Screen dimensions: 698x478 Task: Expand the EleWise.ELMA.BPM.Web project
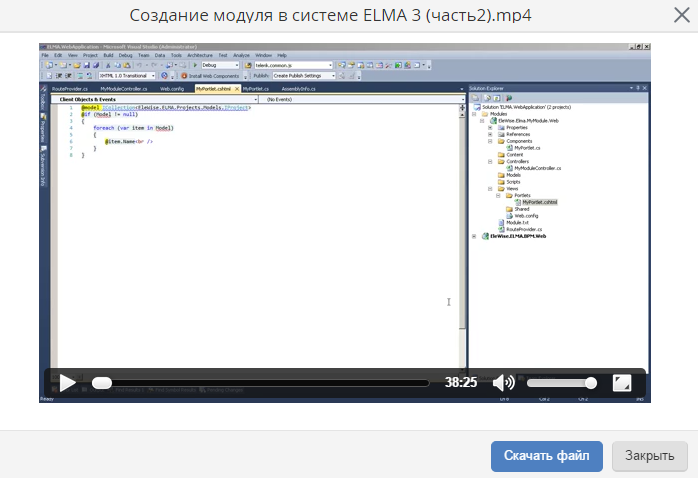point(474,236)
